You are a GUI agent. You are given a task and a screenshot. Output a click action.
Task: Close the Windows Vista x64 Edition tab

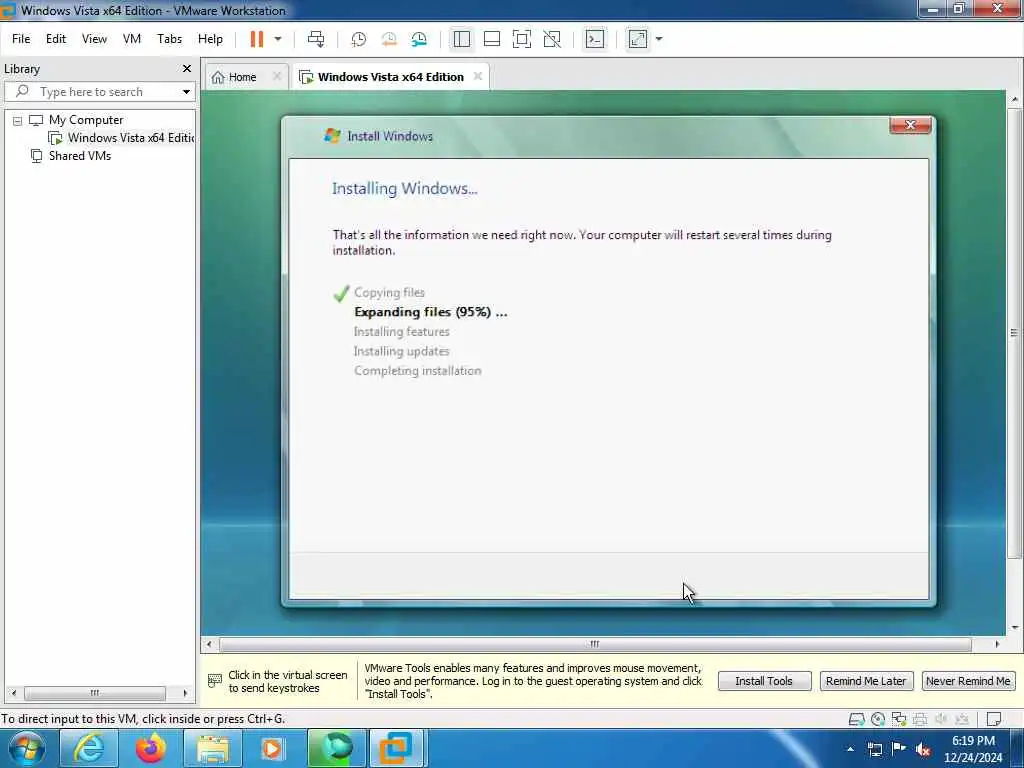pos(478,76)
